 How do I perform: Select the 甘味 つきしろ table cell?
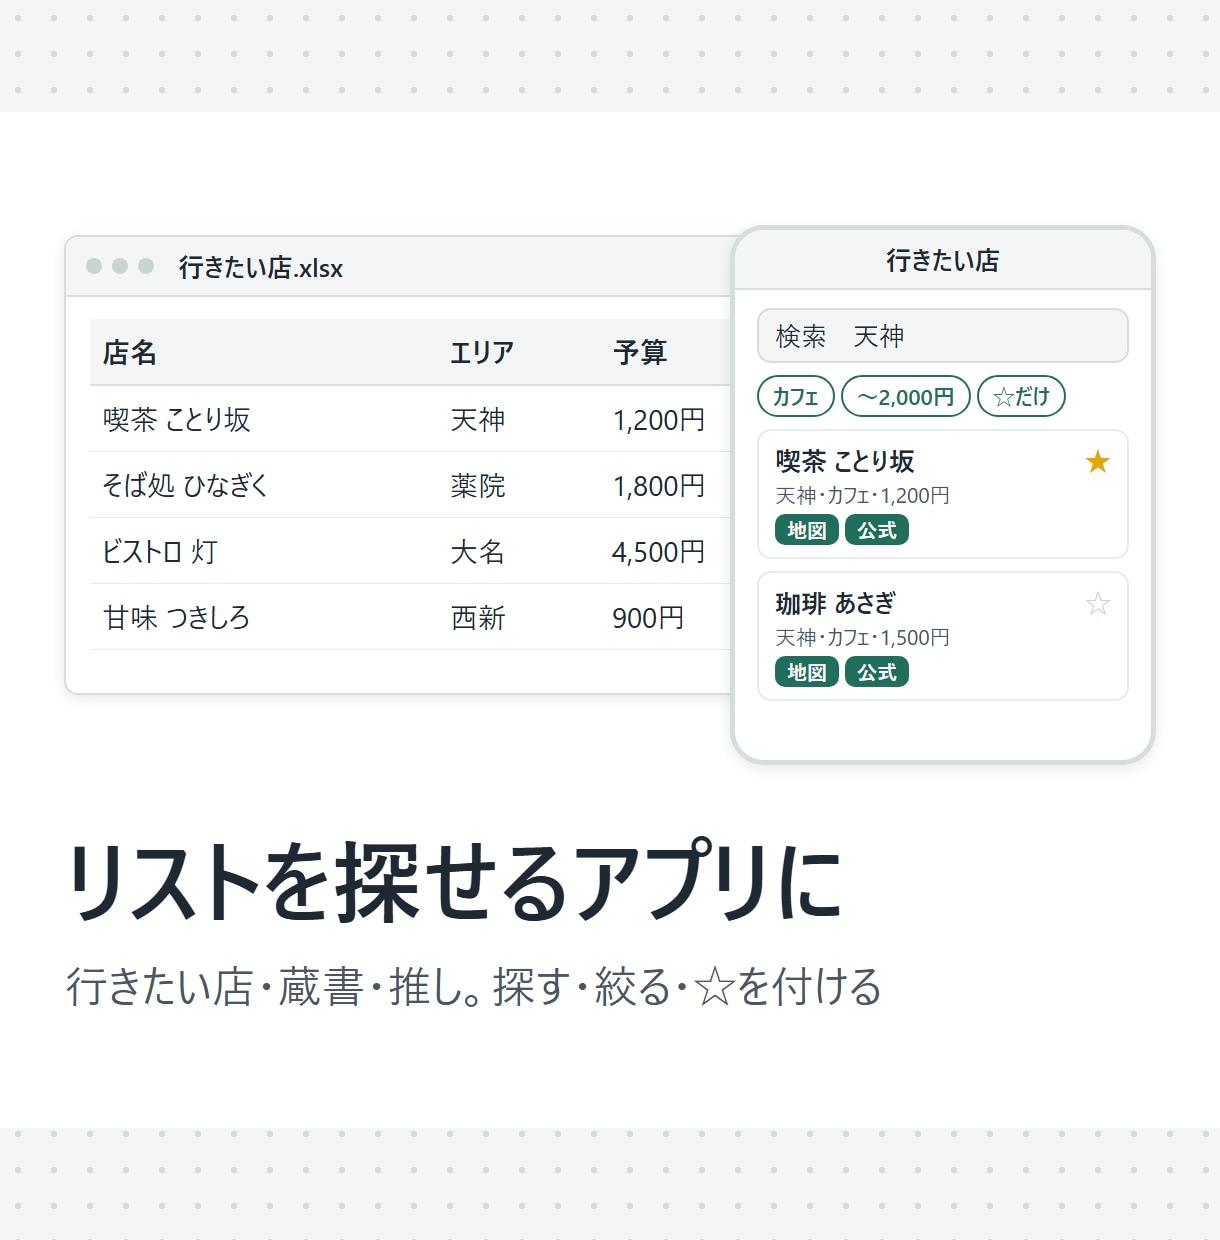(176, 617)
